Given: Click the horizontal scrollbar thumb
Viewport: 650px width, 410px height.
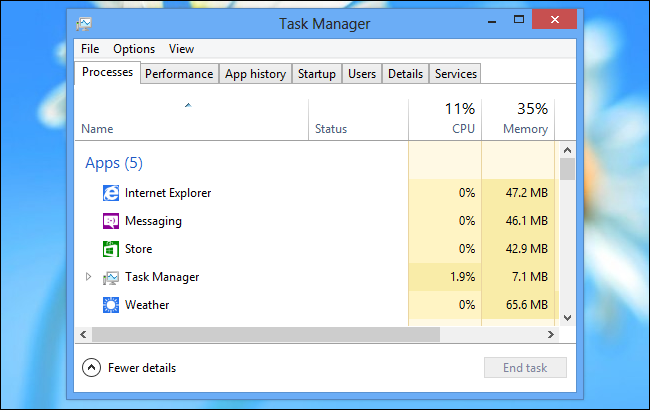Looking at the screenshot, I should click(x=266, y=335).
